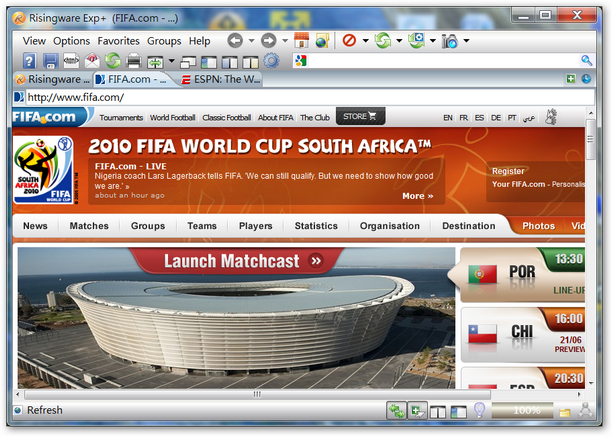
Task: Open the Options menu
Action: [72, 41]
